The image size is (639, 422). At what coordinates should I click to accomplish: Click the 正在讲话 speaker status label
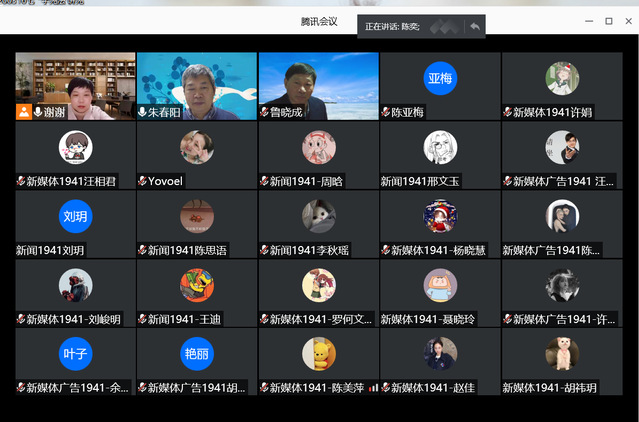(392, 26)
